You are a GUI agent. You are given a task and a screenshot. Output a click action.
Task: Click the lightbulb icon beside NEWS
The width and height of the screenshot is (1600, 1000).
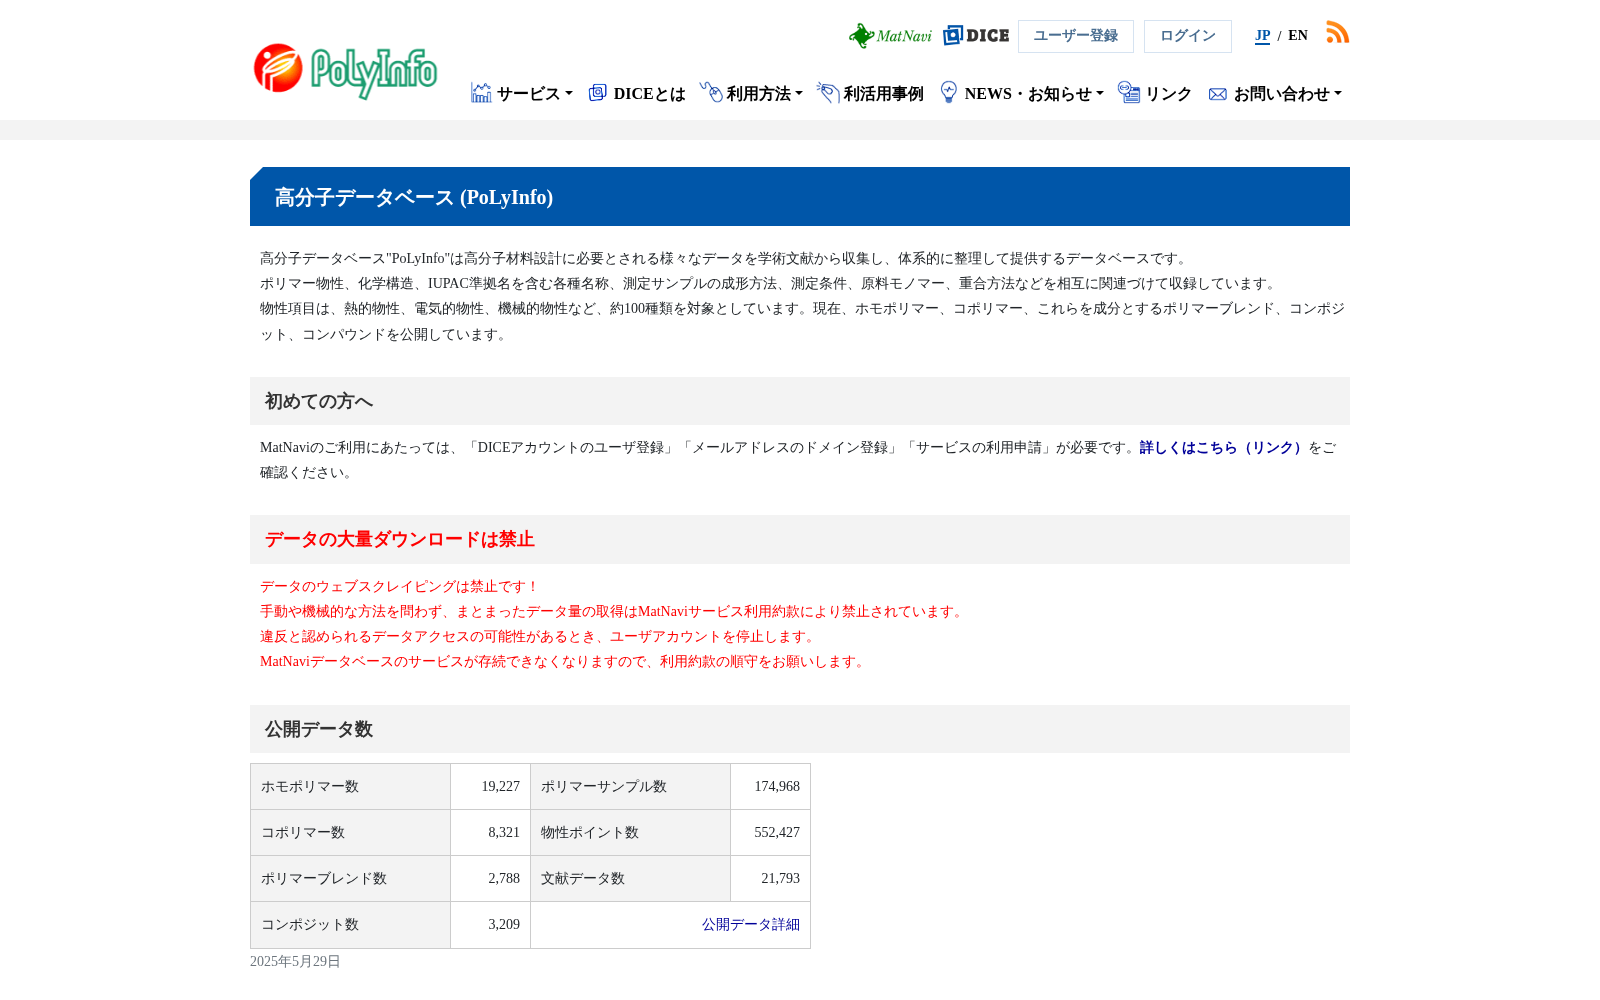(x=949, y=92)
